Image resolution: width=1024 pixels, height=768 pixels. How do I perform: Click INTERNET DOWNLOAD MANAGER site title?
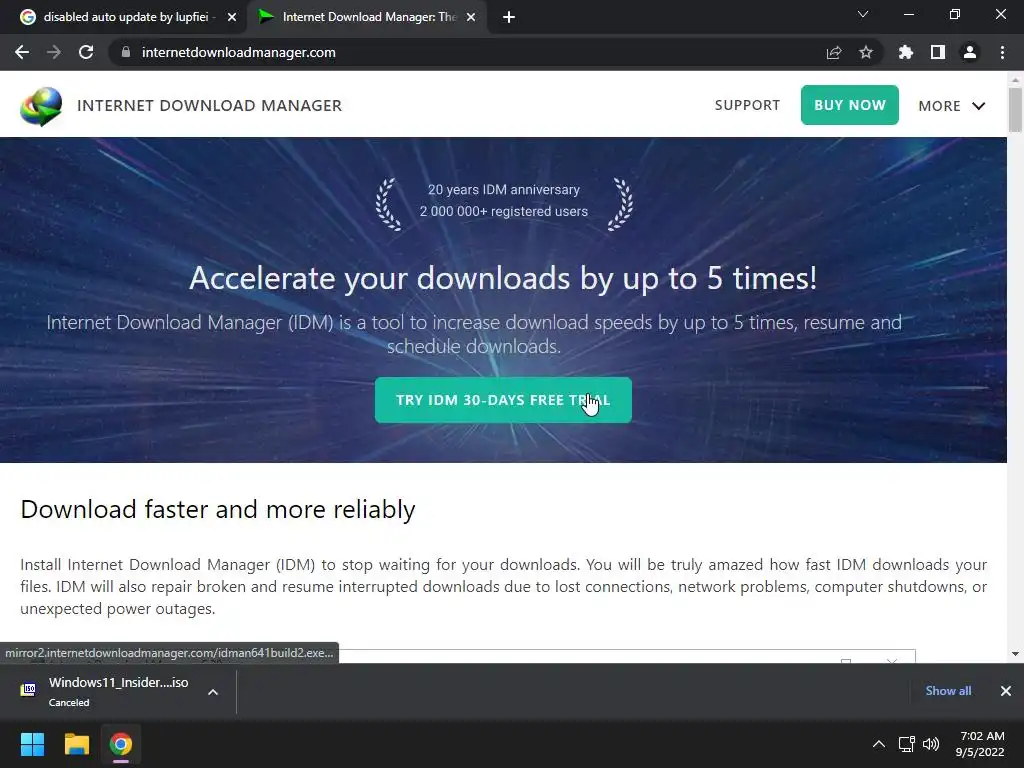[210, 106]
